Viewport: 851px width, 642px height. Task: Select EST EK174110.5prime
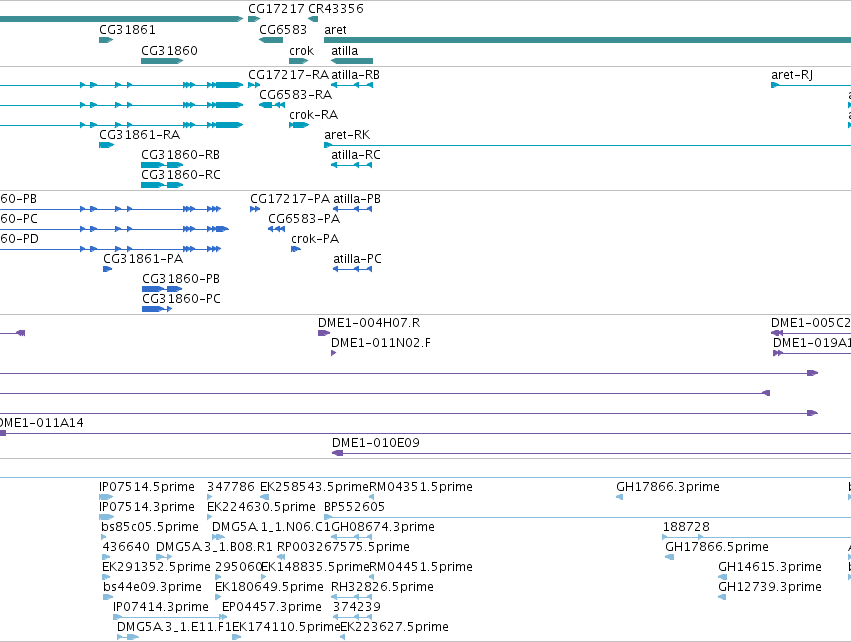[x=237, y=637]
